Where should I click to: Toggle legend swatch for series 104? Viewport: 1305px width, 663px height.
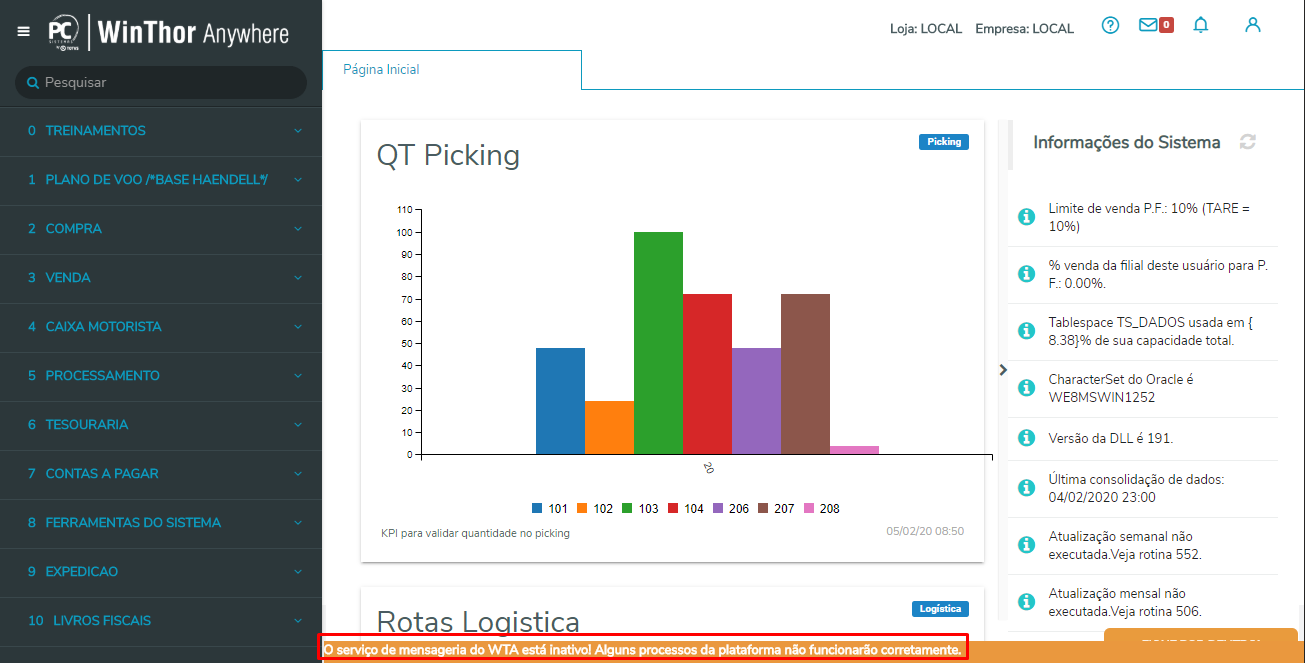pyautogui.click(x=673, y=509)
